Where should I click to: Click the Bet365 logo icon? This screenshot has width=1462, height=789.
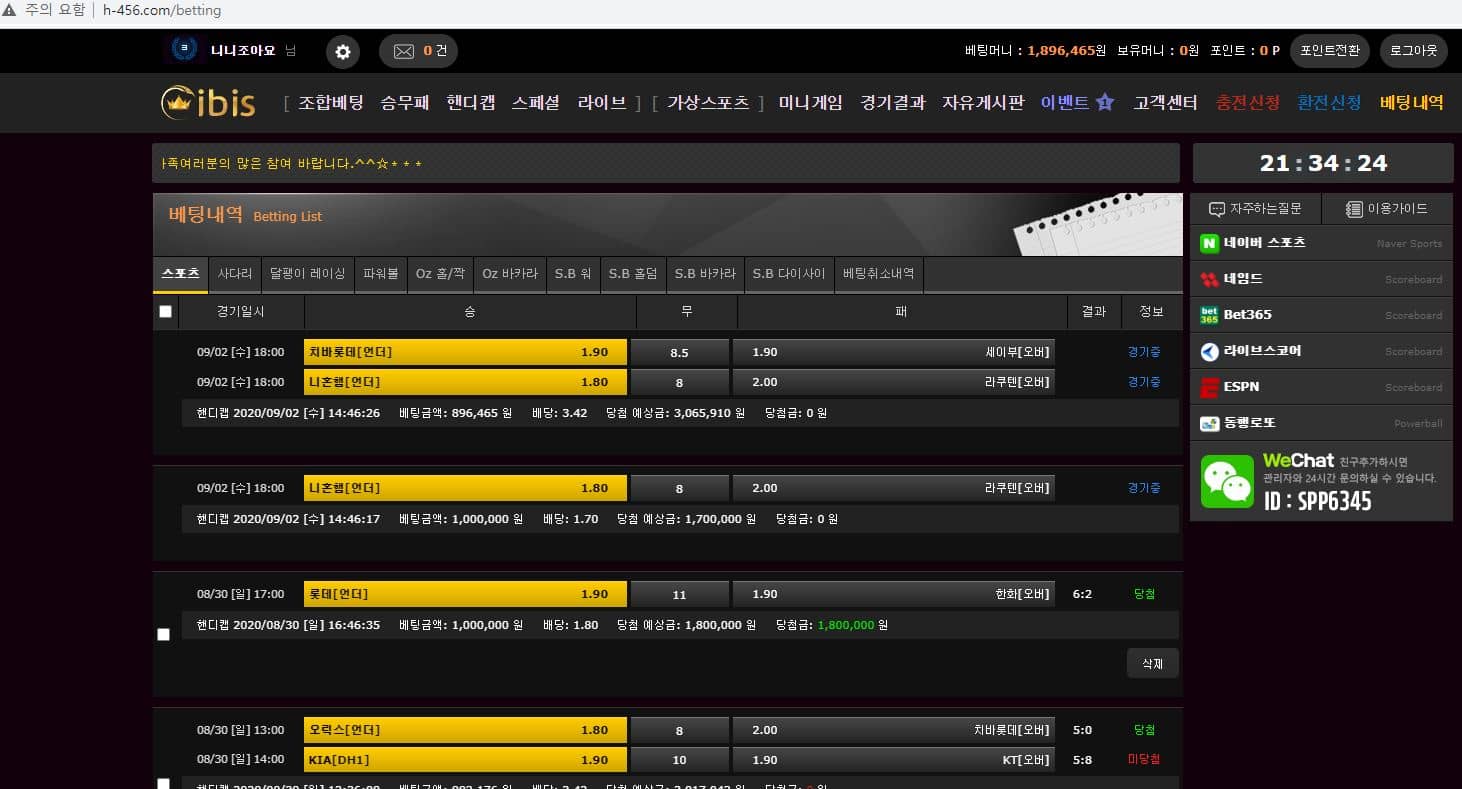(x=1210, y=315)
